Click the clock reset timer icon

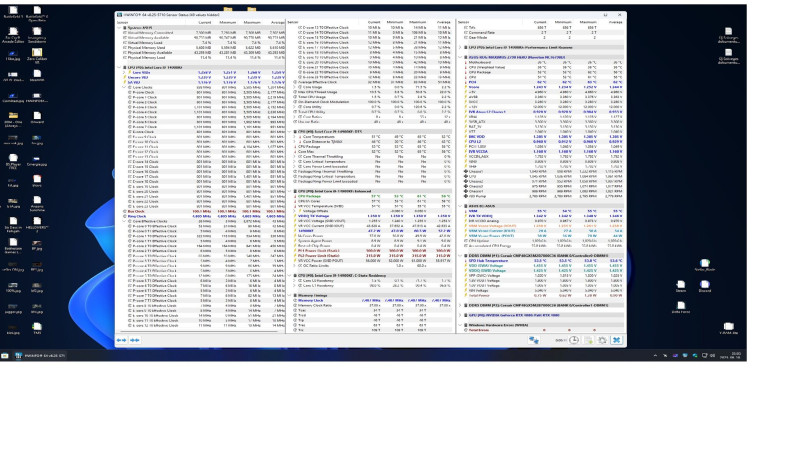coord(574,340)
